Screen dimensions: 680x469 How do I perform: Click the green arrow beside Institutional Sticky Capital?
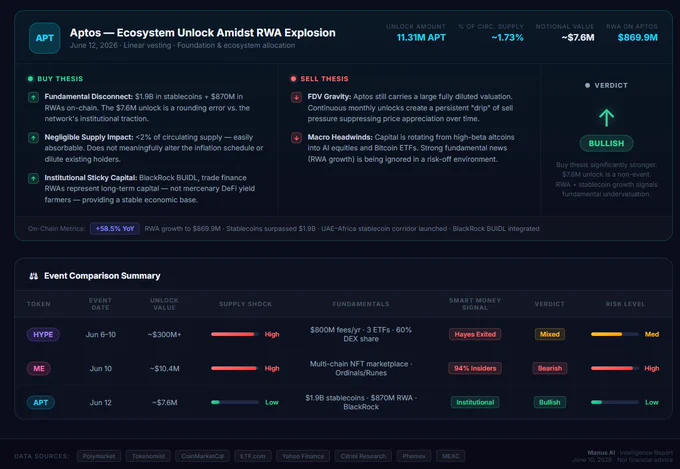pos(33,178)
